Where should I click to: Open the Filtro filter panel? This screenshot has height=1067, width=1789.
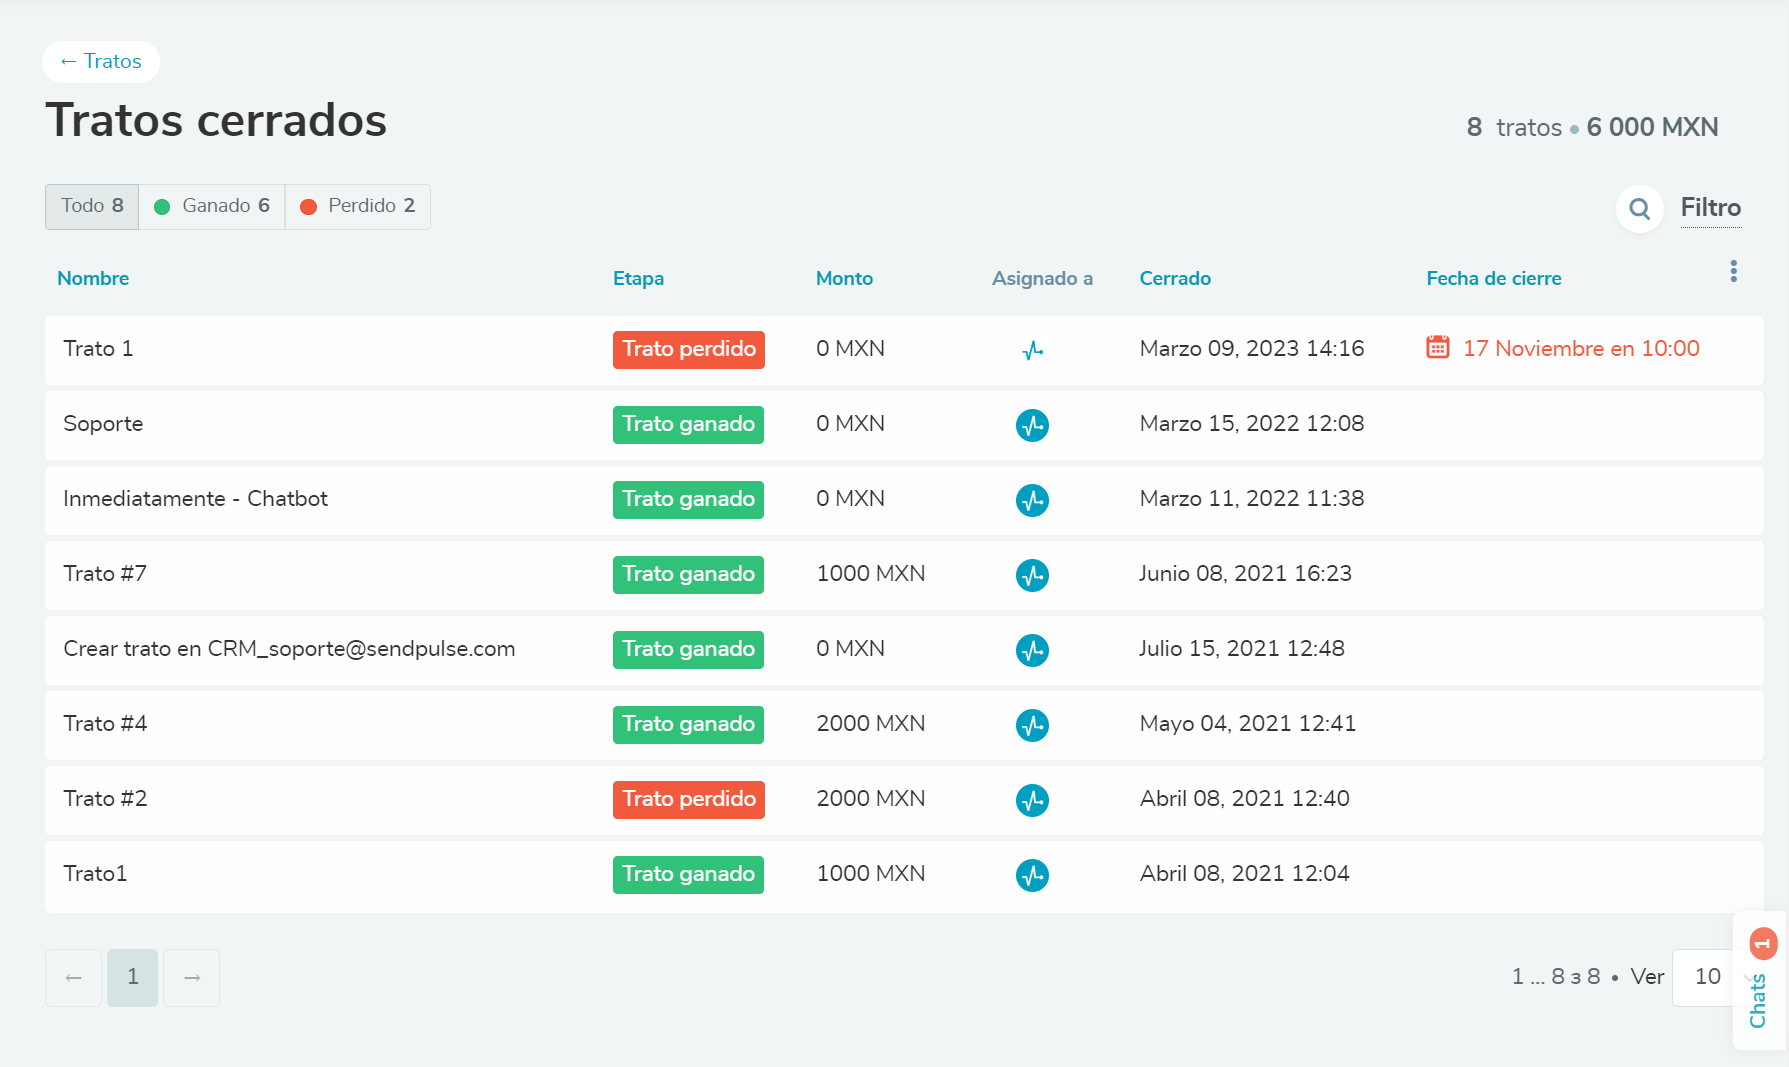[1710, 207]
